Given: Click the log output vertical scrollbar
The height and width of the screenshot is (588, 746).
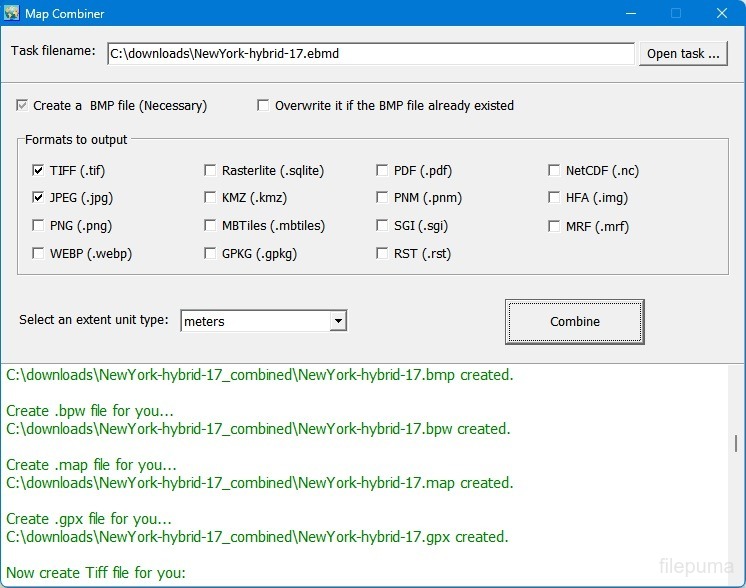Looking at the screenshot, I should pos(738,444).
